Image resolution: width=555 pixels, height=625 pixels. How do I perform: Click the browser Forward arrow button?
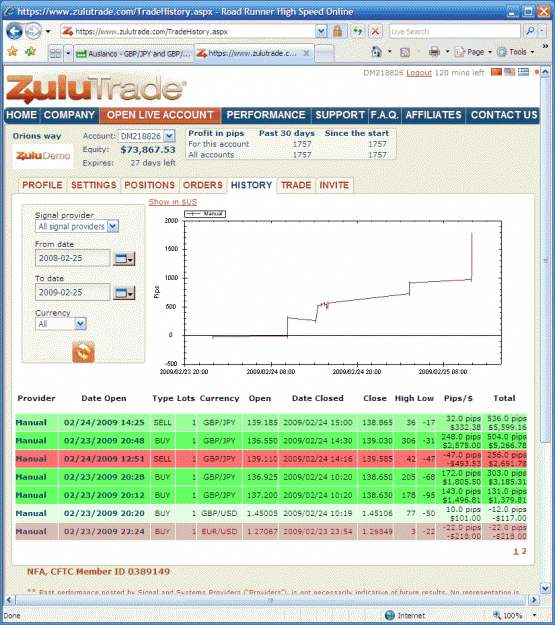33,31
